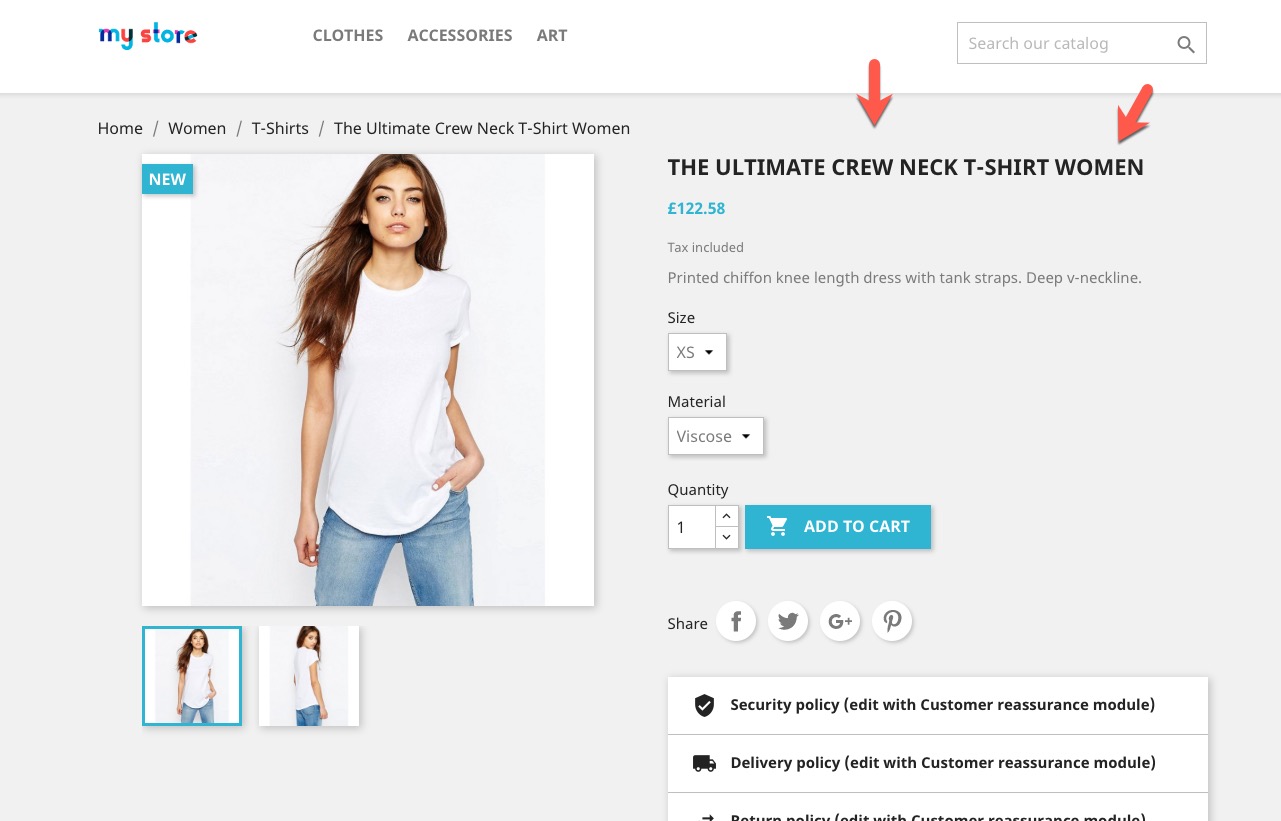Click the Delivery policy truck icon

705,763
